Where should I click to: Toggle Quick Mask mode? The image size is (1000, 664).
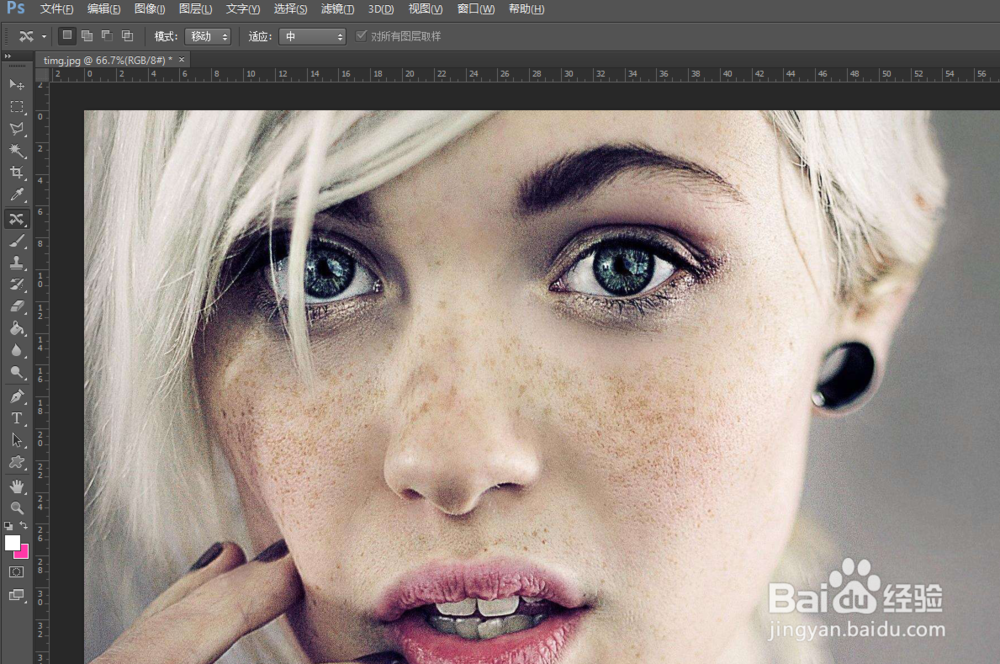(x=17, y=572)
